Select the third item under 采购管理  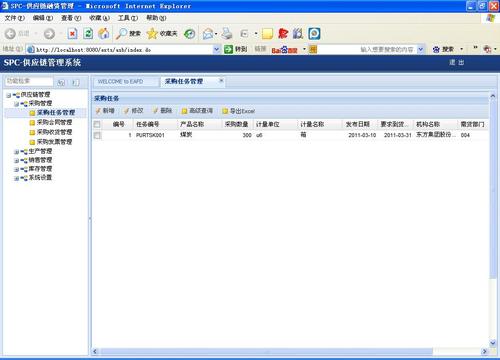[54, 132]
